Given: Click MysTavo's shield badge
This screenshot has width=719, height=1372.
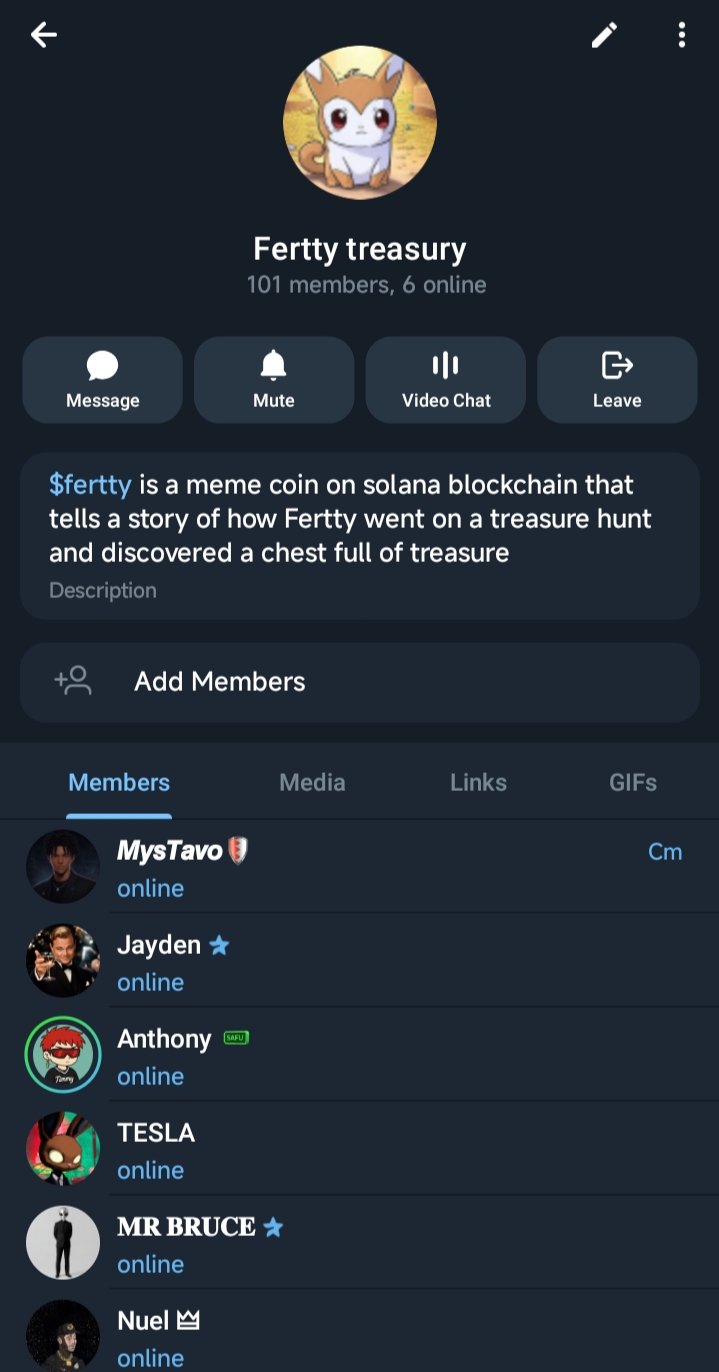Looking at the screenshot, I should click(238, 851).
